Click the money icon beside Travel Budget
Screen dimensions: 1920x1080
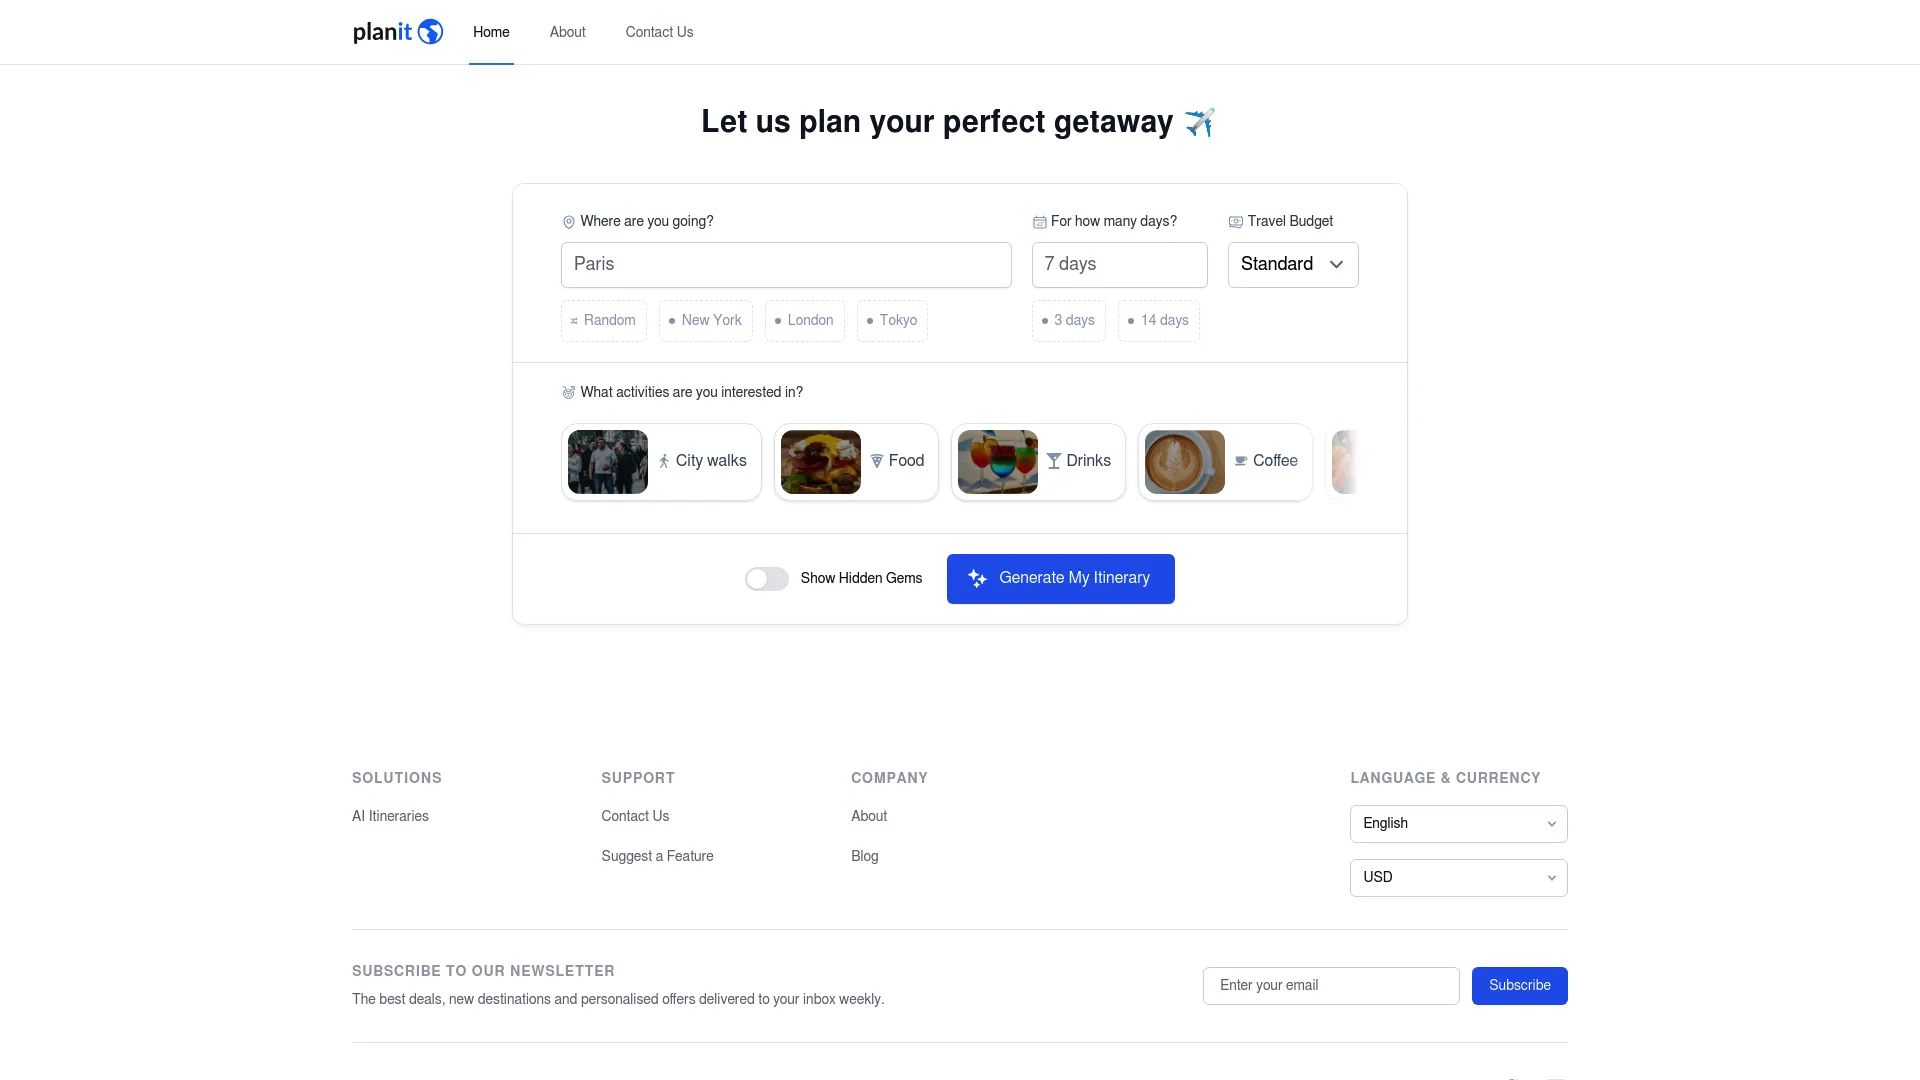1235,222
